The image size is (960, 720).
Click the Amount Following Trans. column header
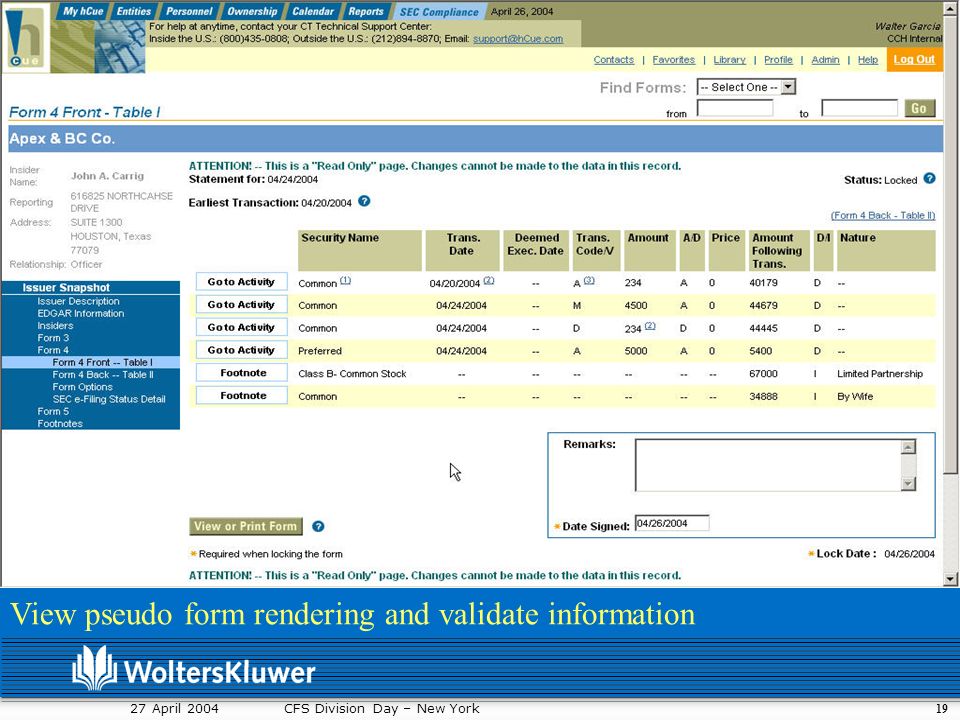[779, 250]
